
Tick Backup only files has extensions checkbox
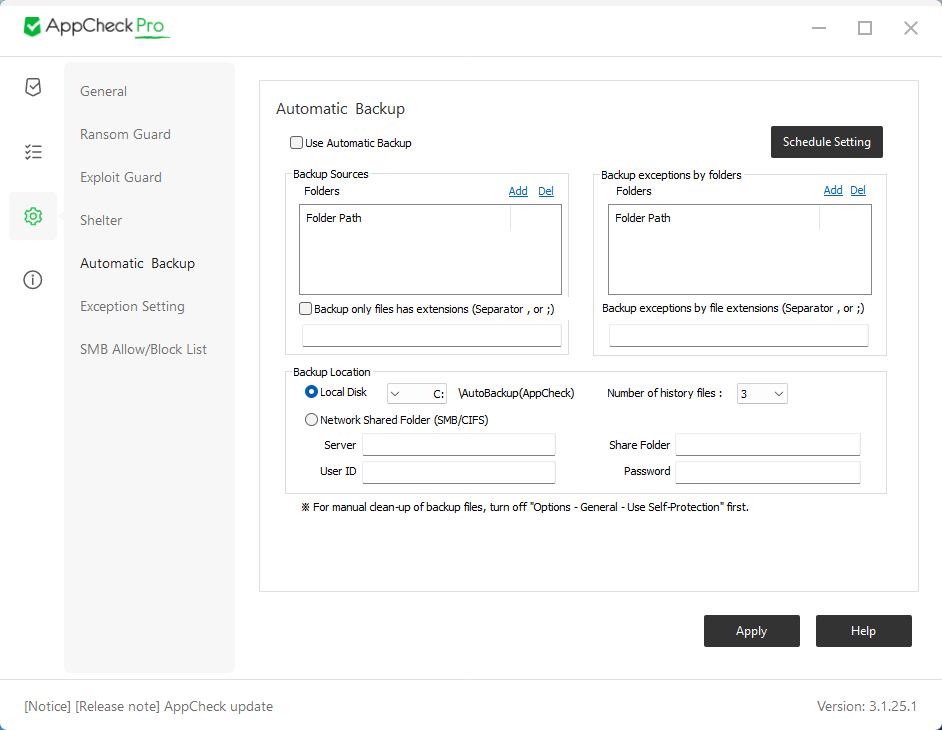click(x=305, y=308)
